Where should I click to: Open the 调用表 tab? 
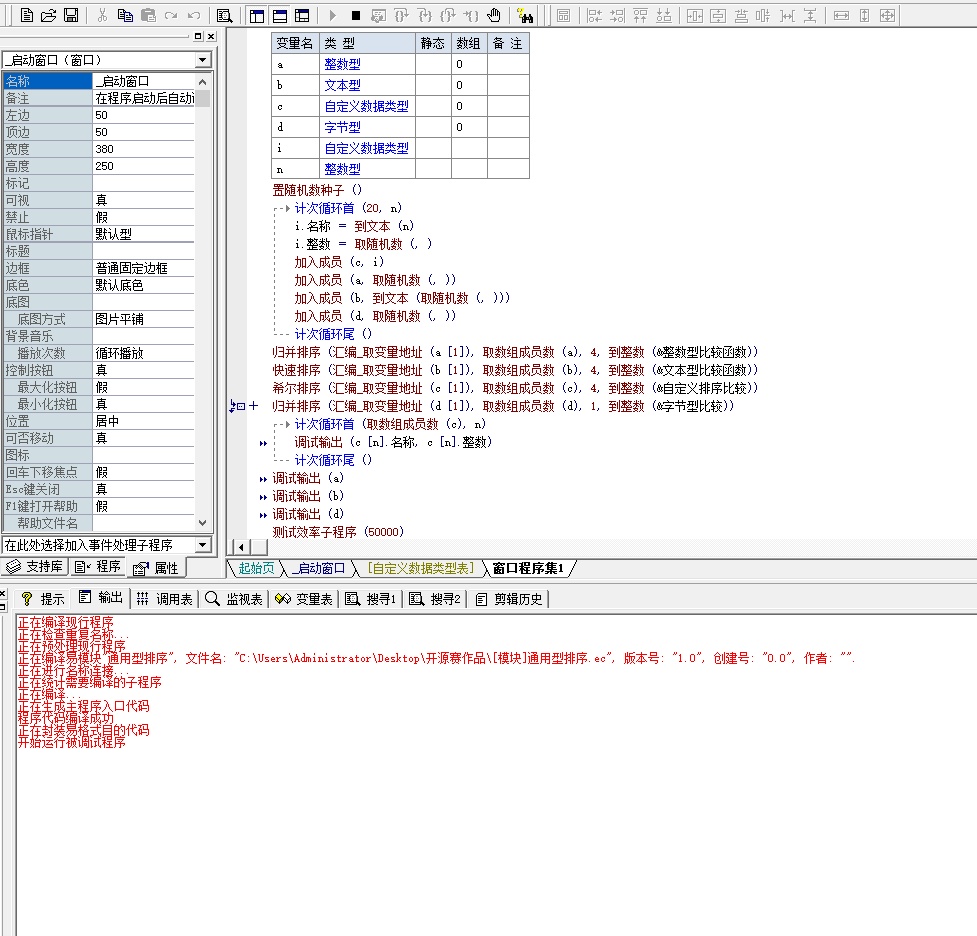(164, 599)
